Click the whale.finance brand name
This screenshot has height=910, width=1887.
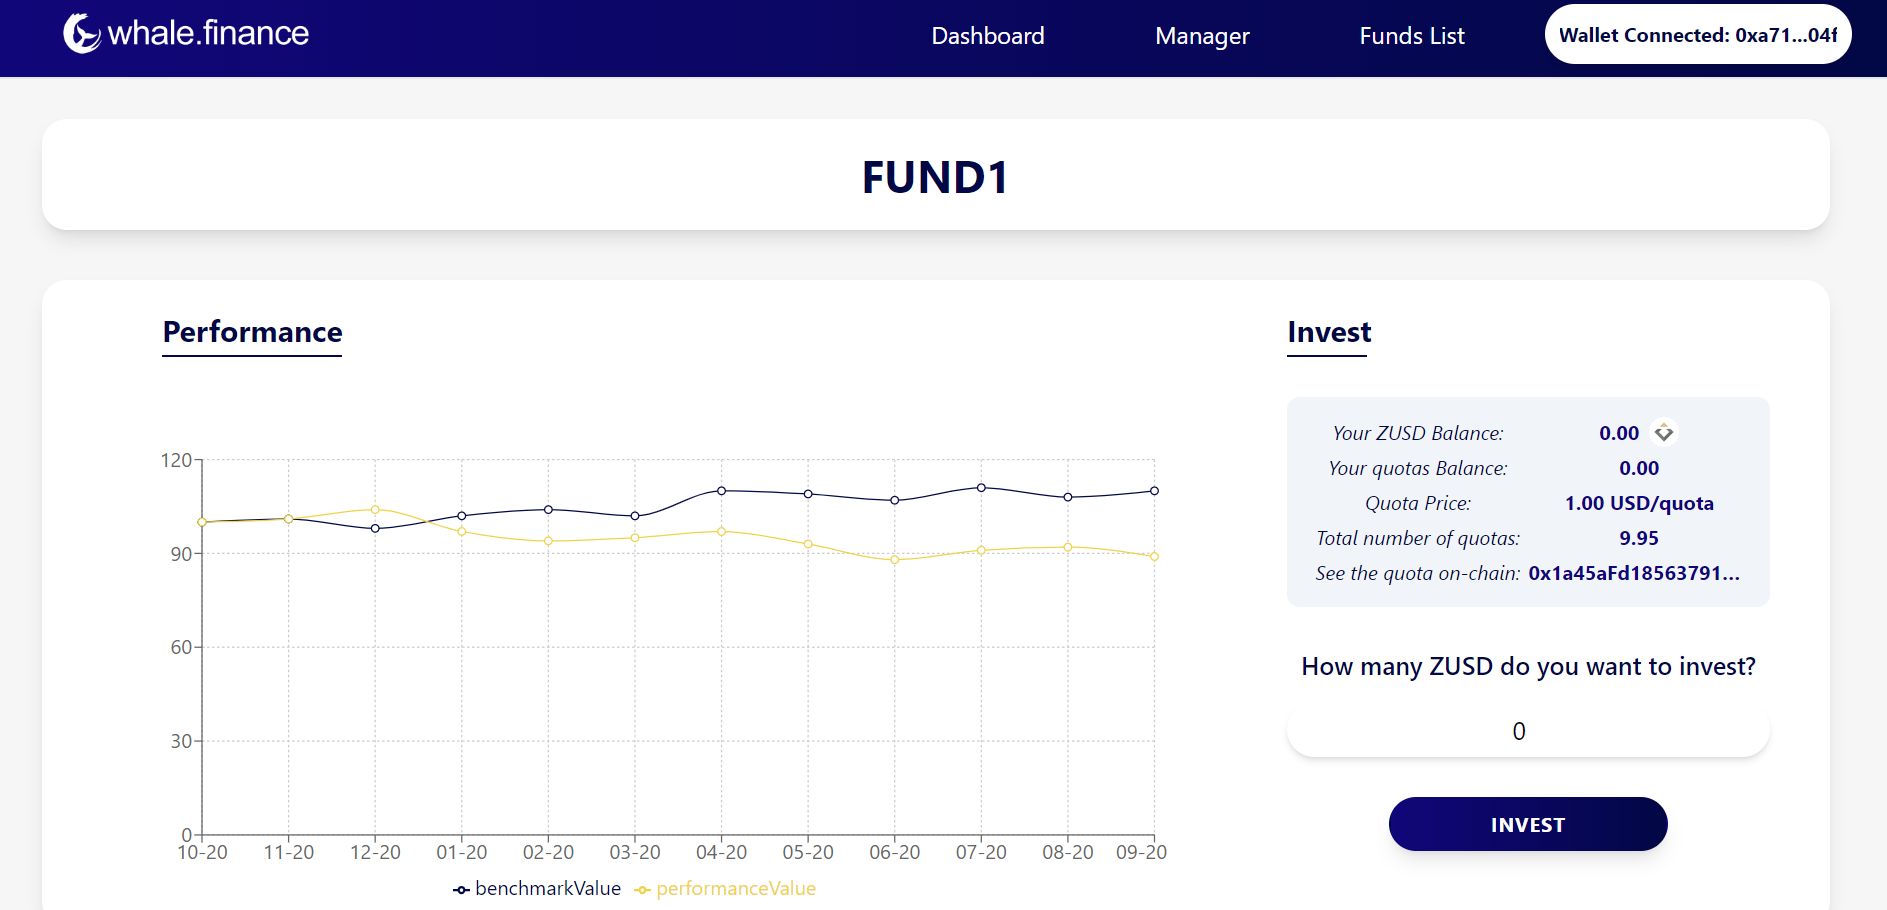click(x=208, y=33)
